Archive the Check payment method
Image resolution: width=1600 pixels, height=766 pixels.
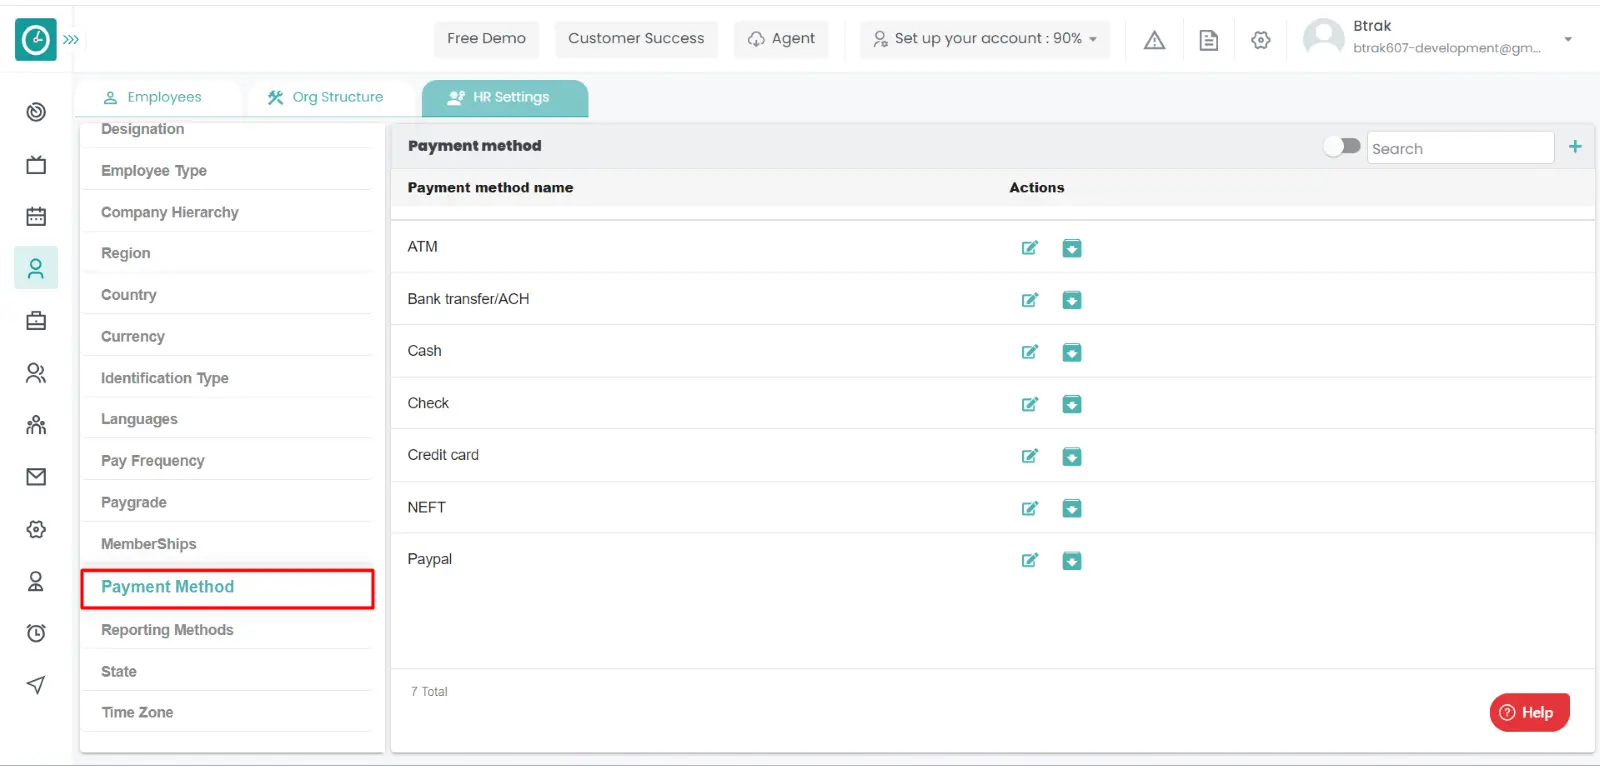(x=1071, y=404)
